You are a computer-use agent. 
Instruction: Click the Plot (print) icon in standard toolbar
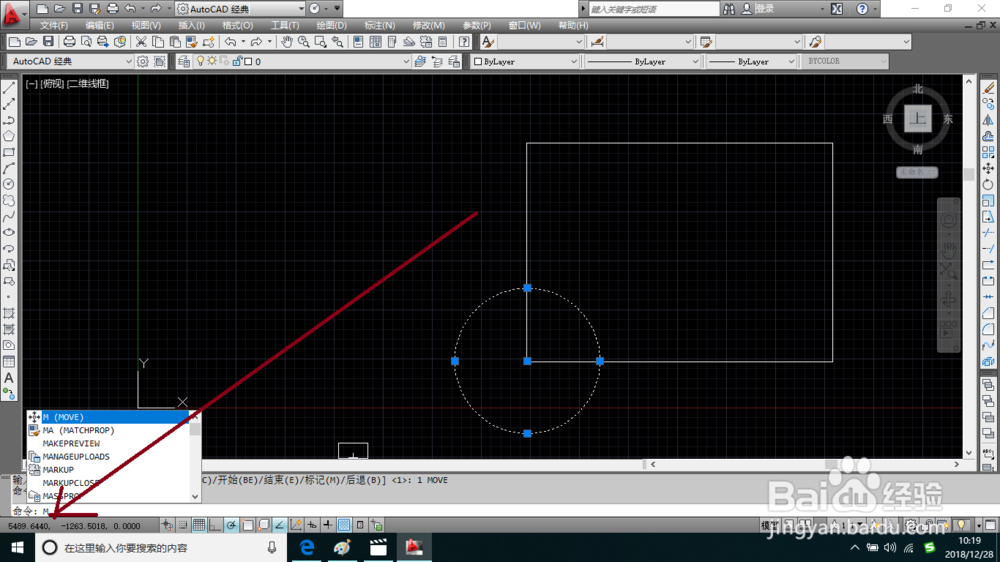point(69,42)
